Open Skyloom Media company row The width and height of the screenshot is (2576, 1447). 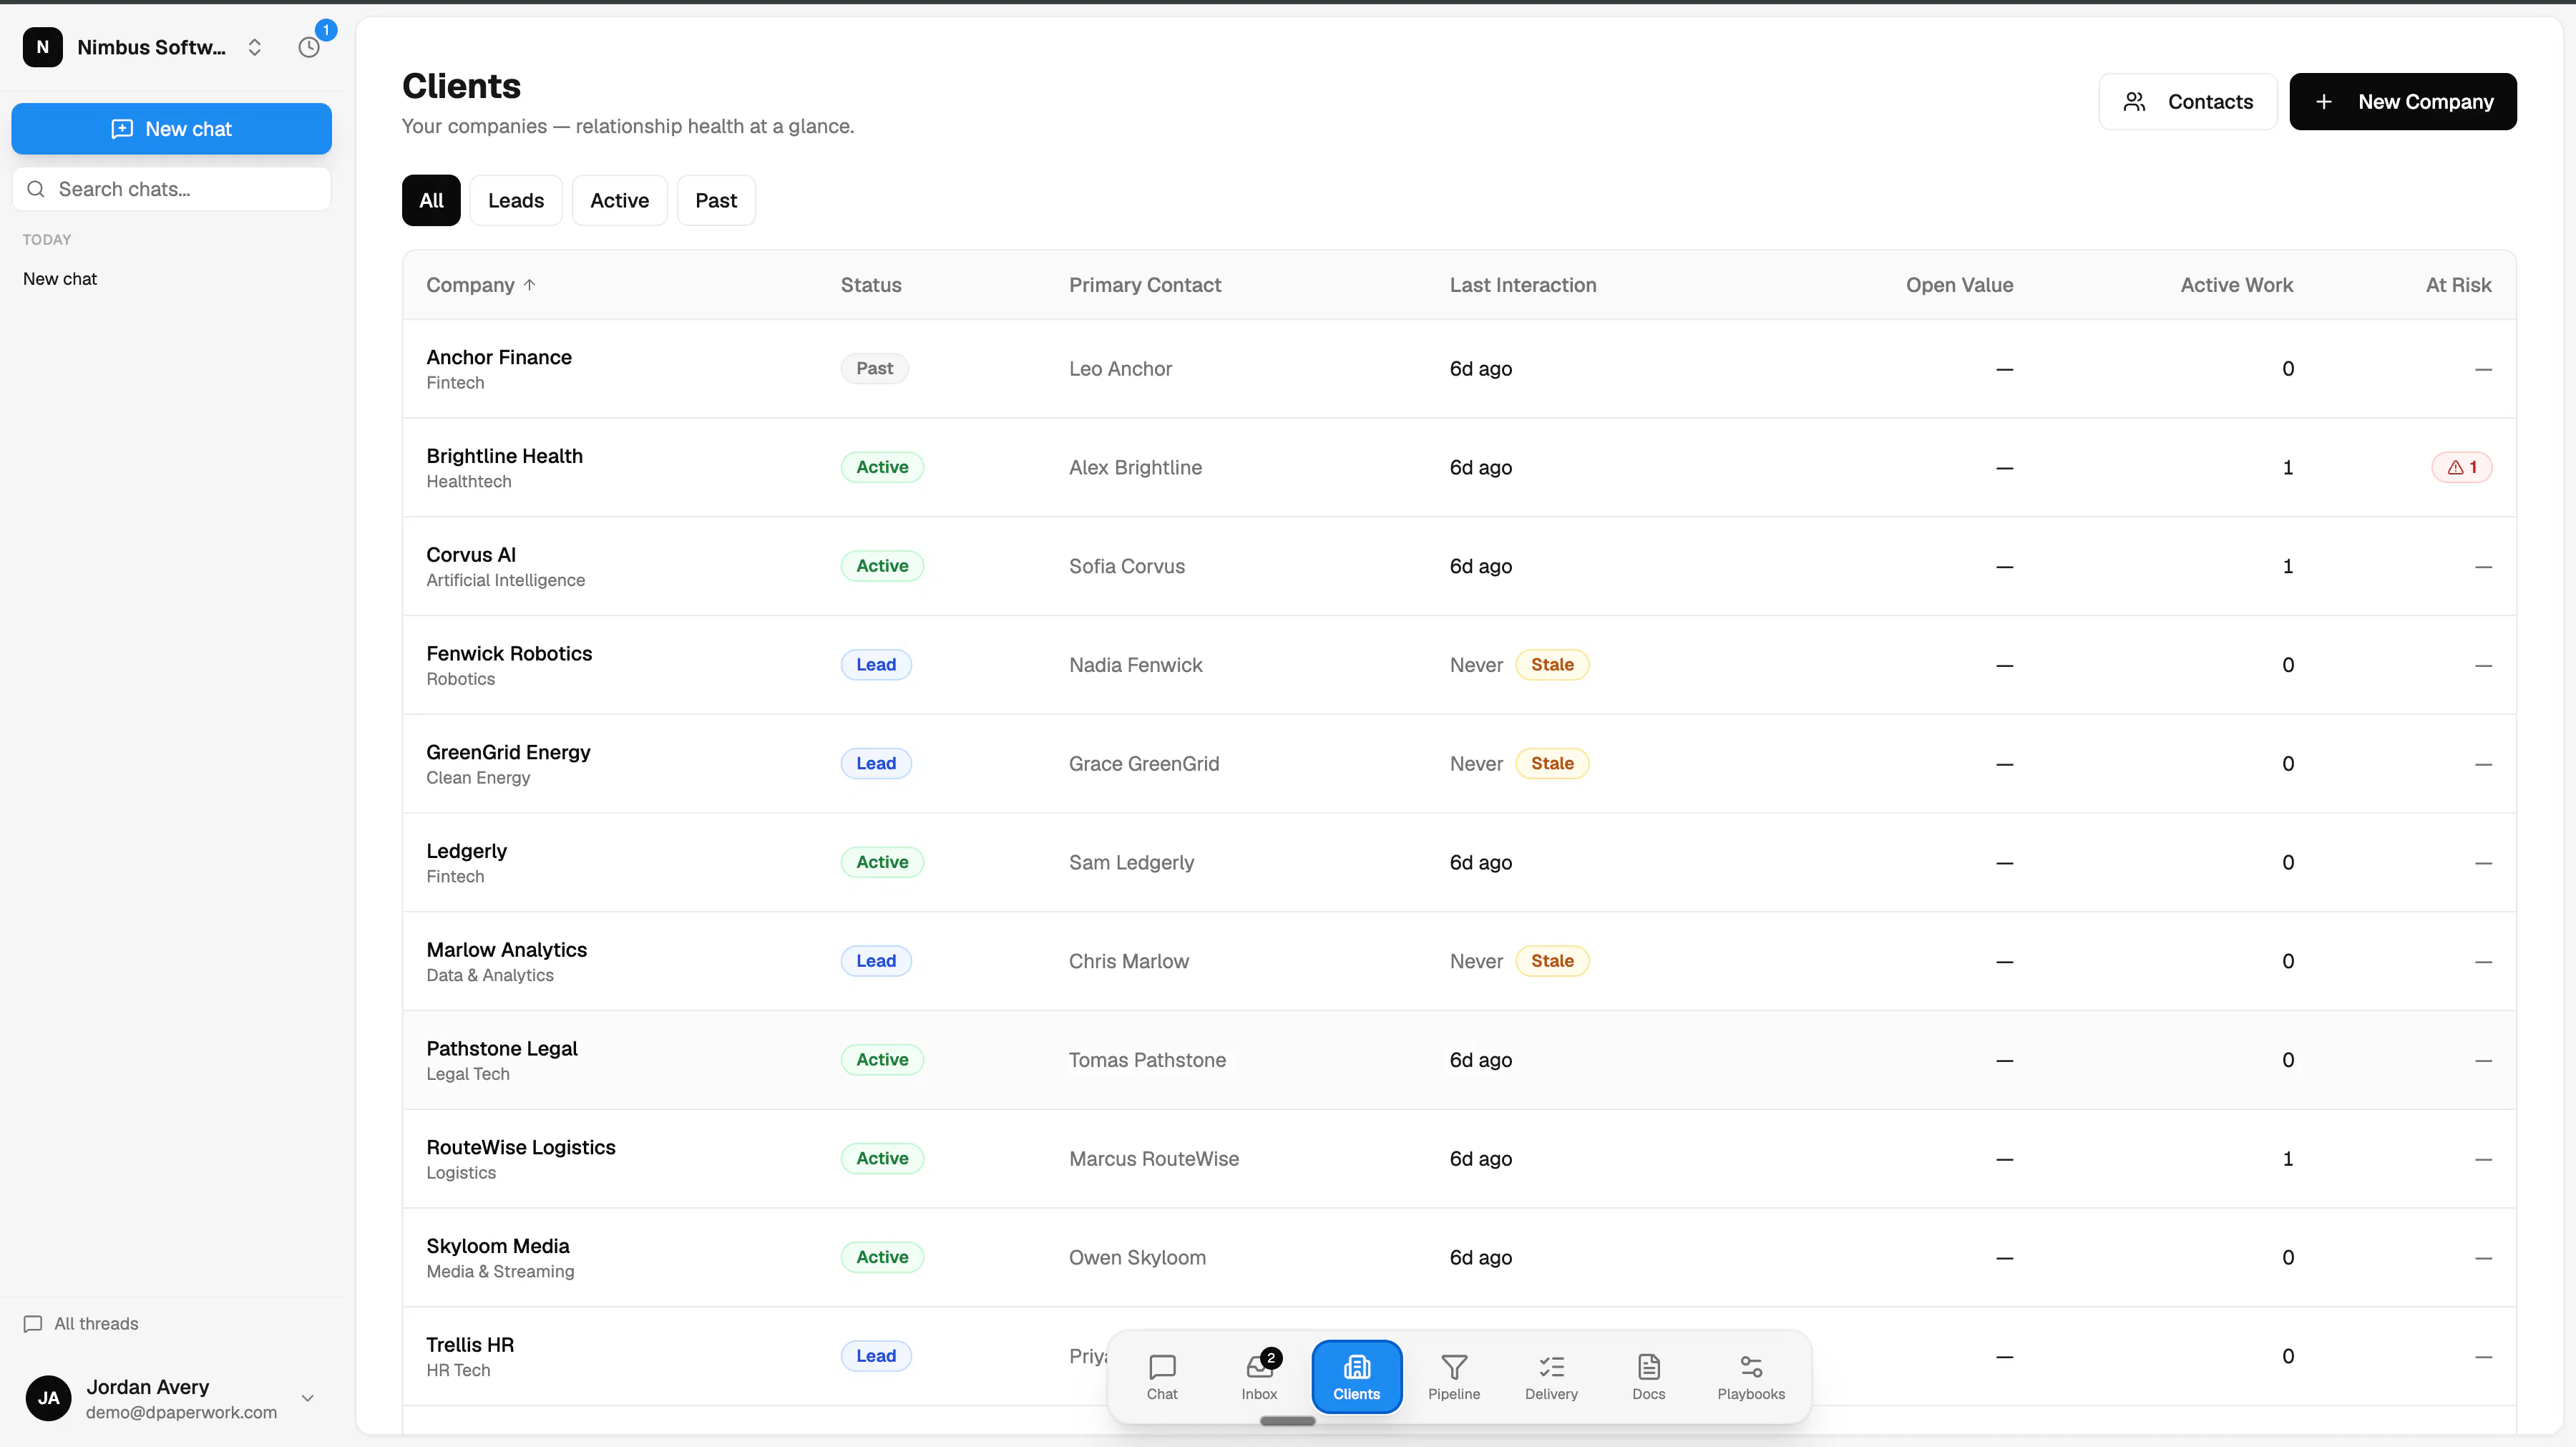[x=1459, y=1257]
